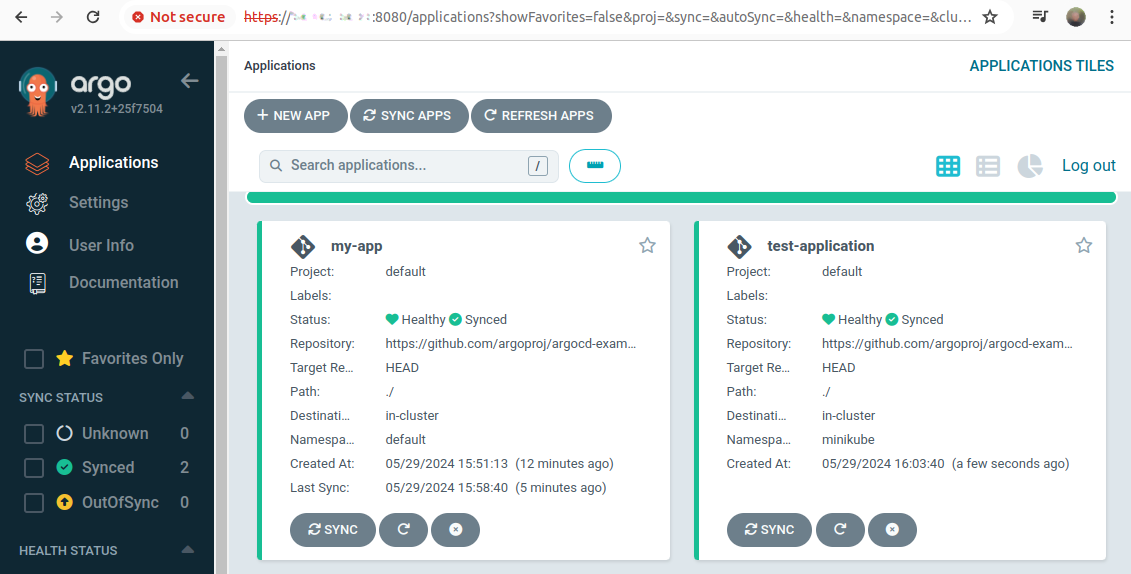This screenshot has height=574, width=1131.
Task: Enable the Favorites Only checkbox
Action: [34, 359]
